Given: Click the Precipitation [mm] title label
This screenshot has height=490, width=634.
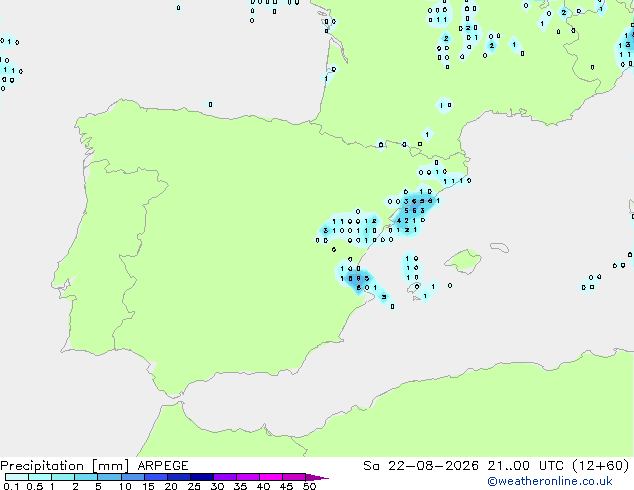Looking at the screenshot, I should 65,466.
